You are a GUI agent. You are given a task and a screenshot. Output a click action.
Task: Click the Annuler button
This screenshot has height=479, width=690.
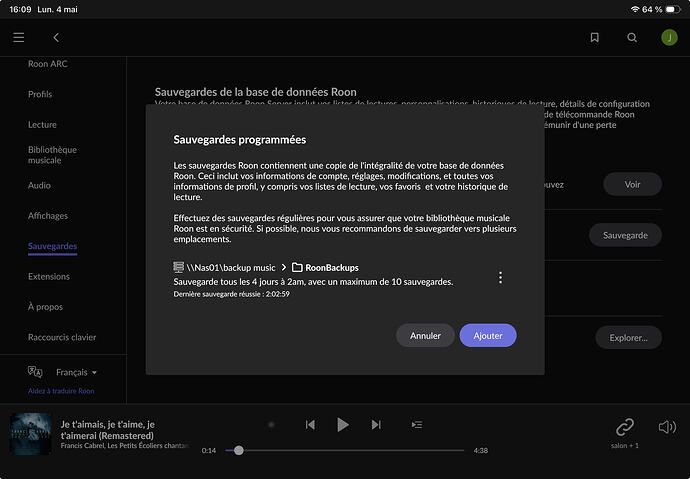click(425, 335)
